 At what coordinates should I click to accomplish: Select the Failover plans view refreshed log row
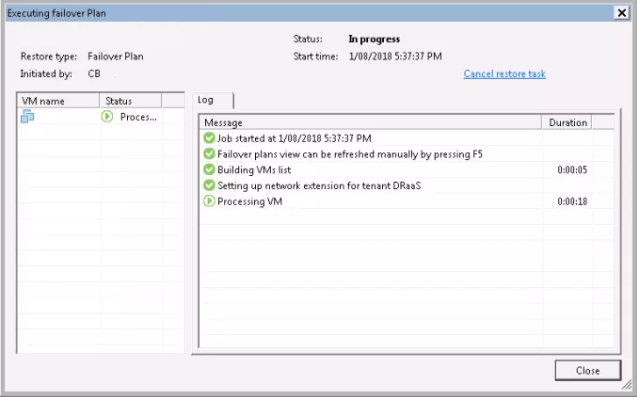point(407,154)
